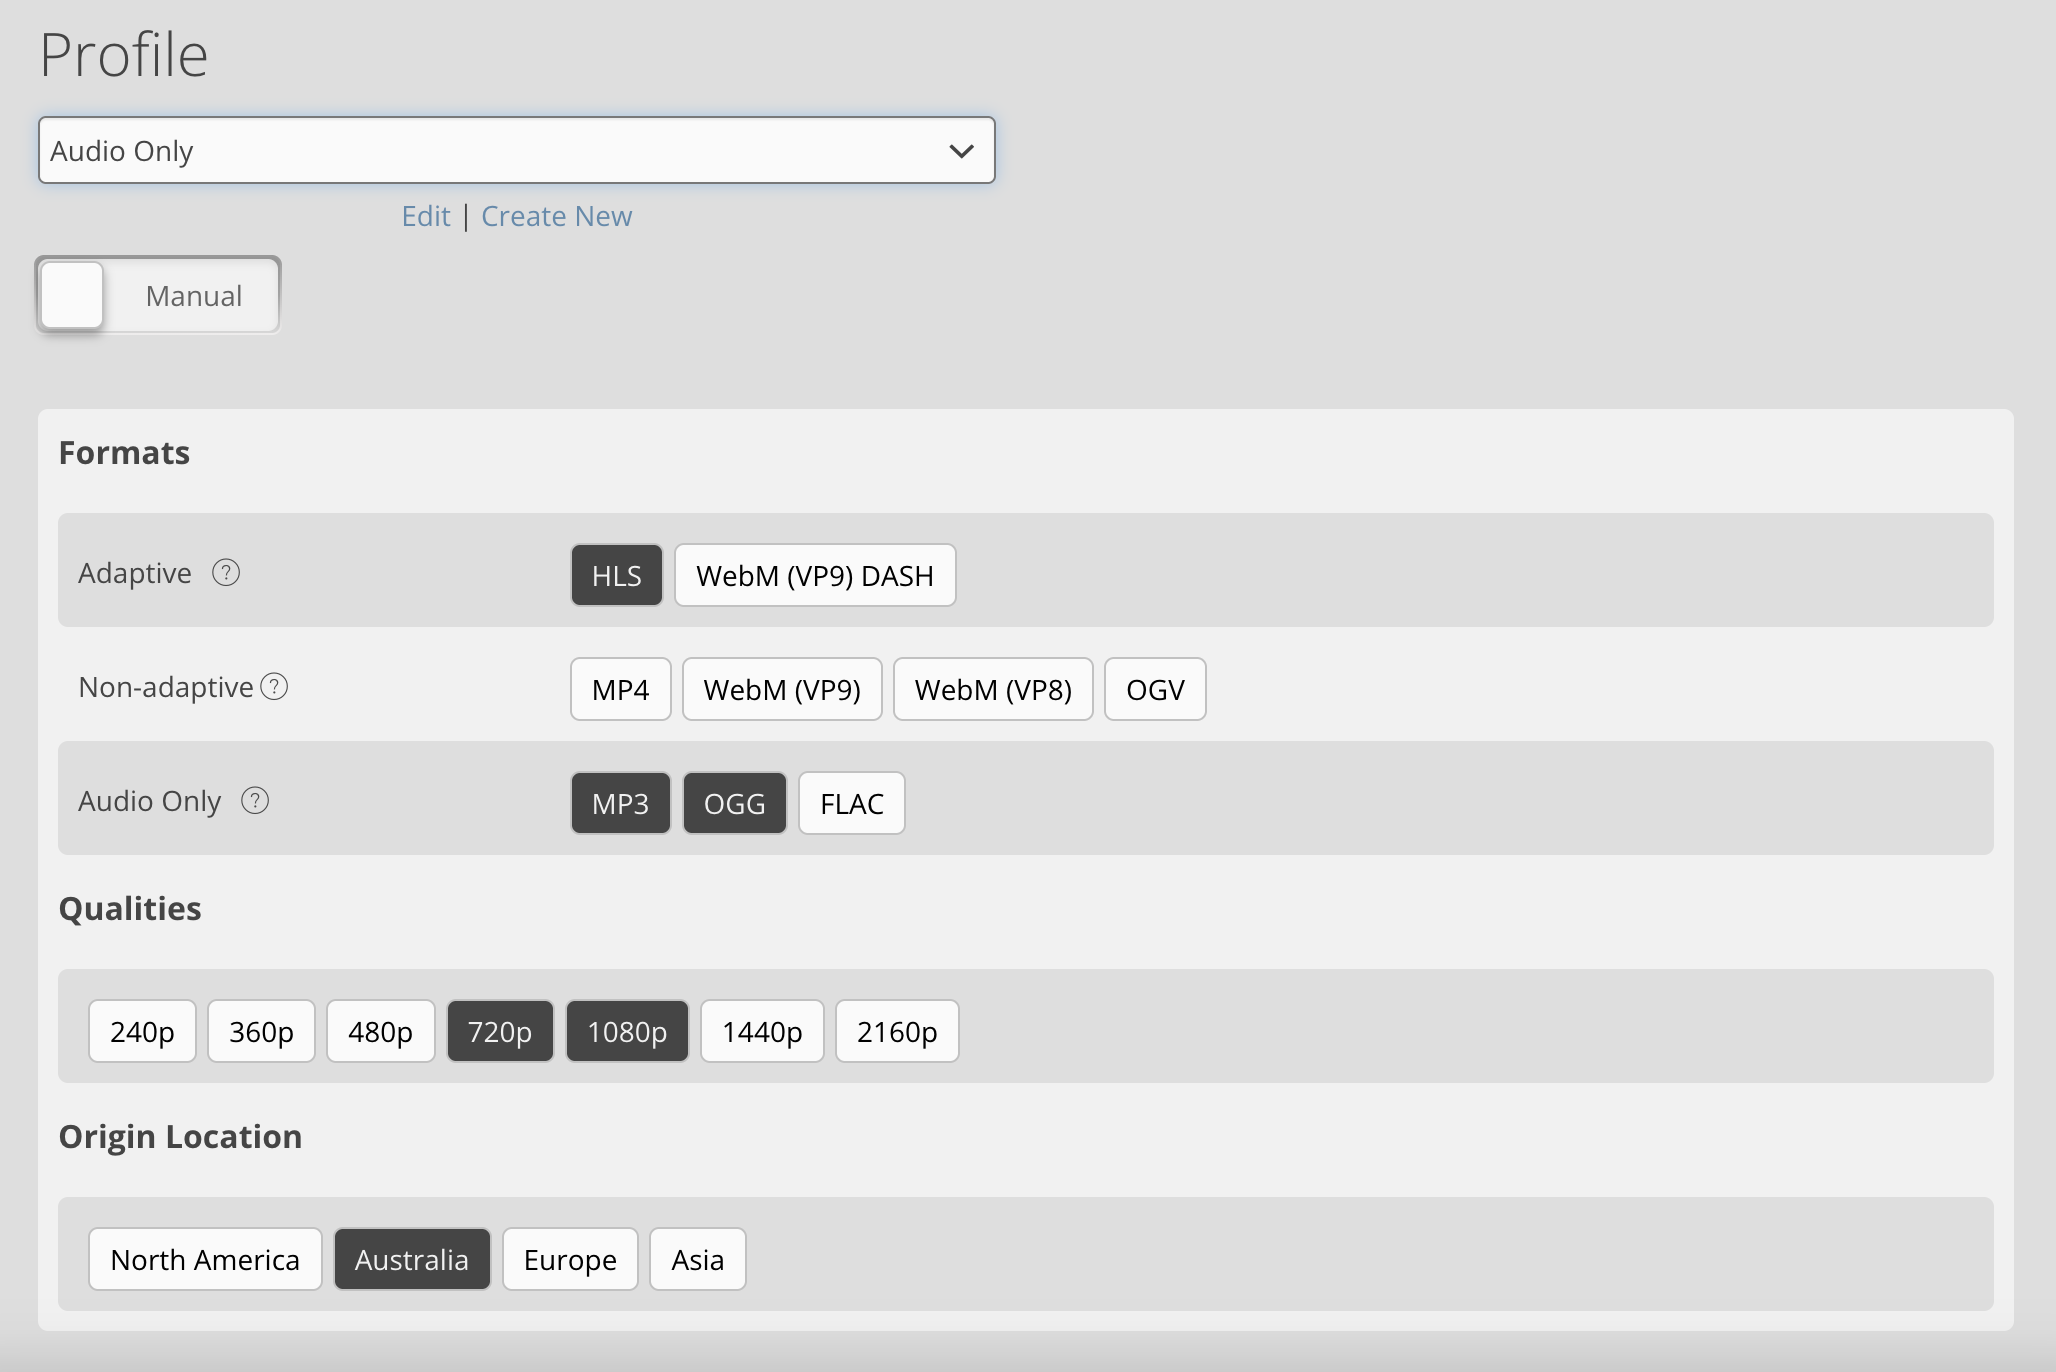Enable the FLAC audio format
Screen dimensions: 2056x1372
point(852,803)
